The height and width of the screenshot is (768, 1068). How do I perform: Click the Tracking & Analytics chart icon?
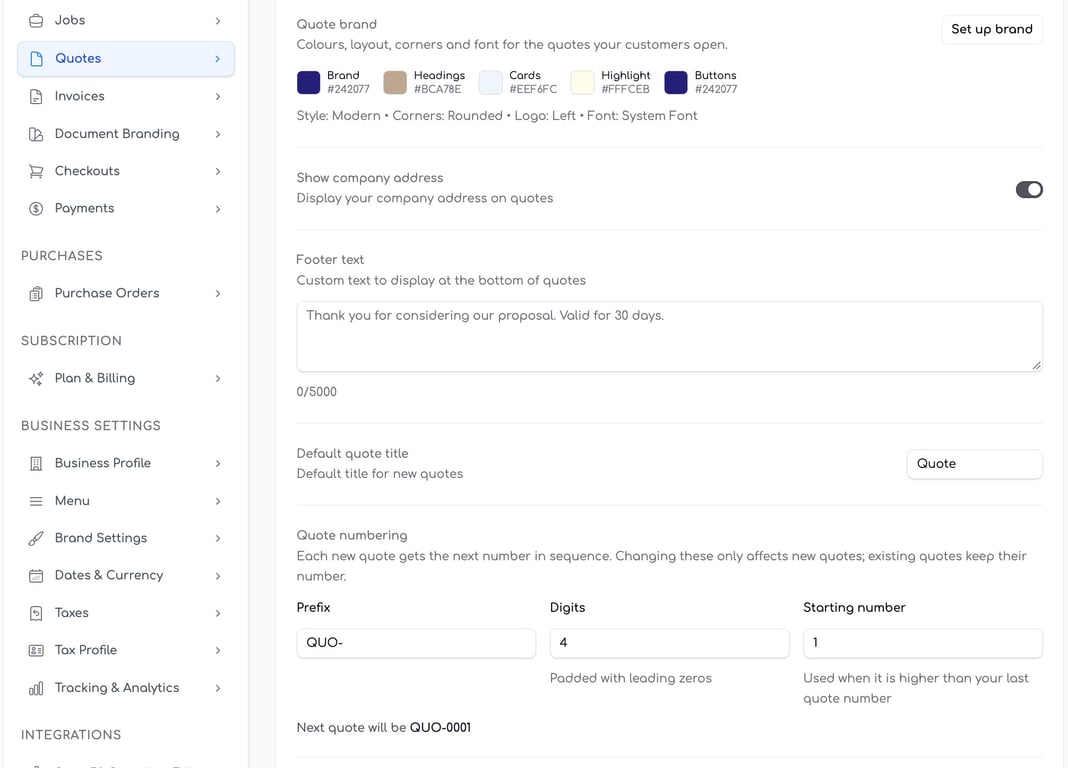[36, 688]
